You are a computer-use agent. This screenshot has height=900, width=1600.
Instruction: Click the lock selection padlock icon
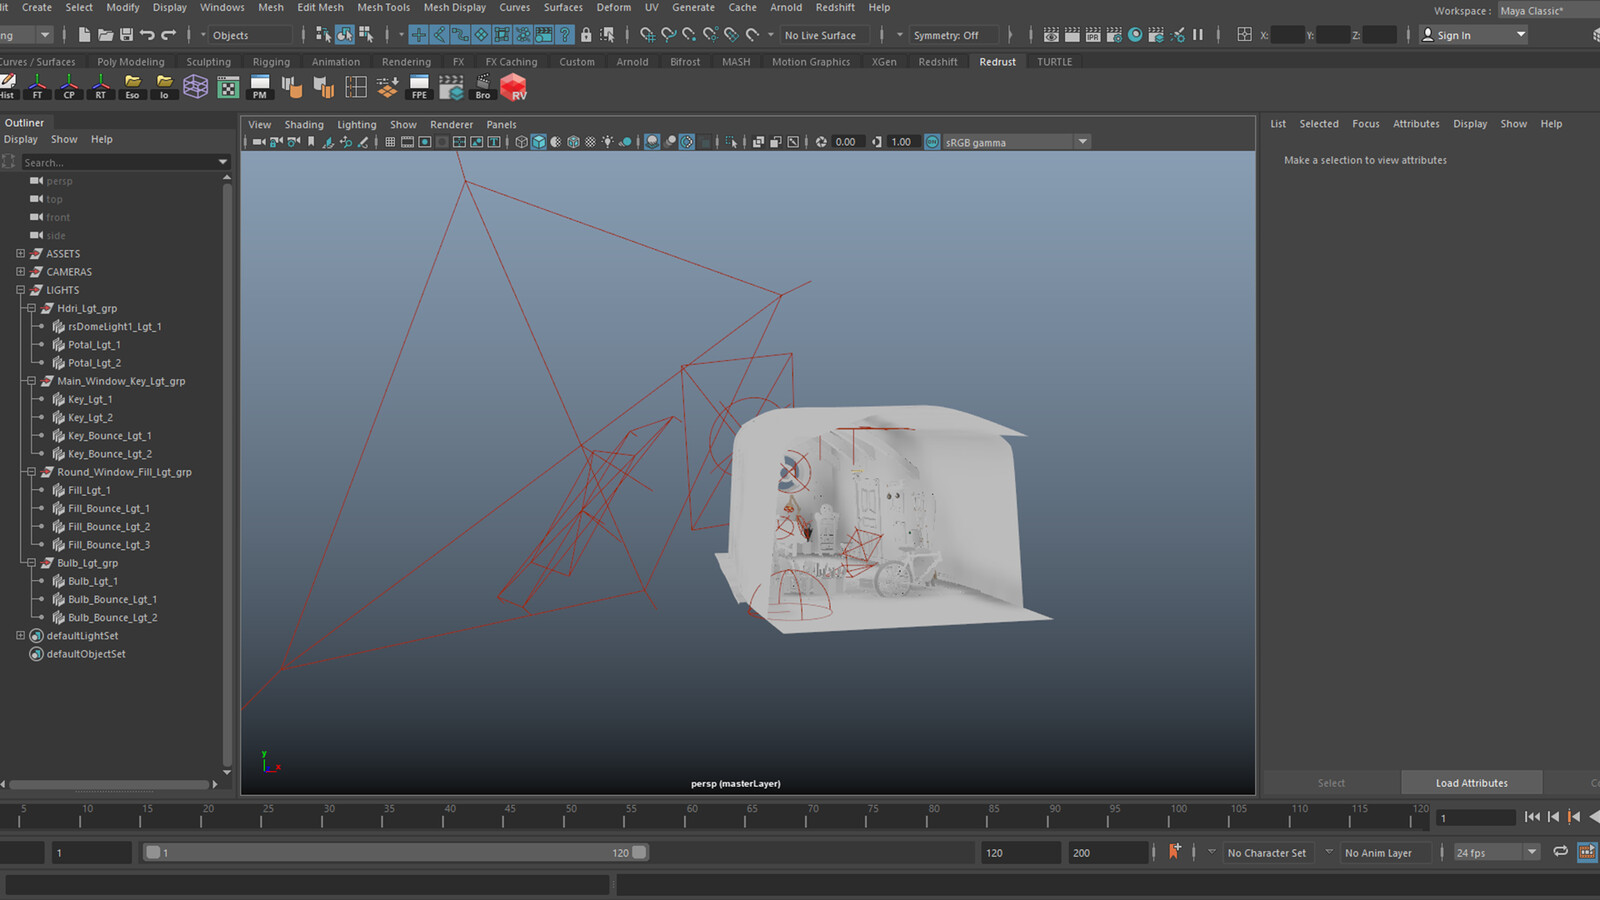point(586,35)
